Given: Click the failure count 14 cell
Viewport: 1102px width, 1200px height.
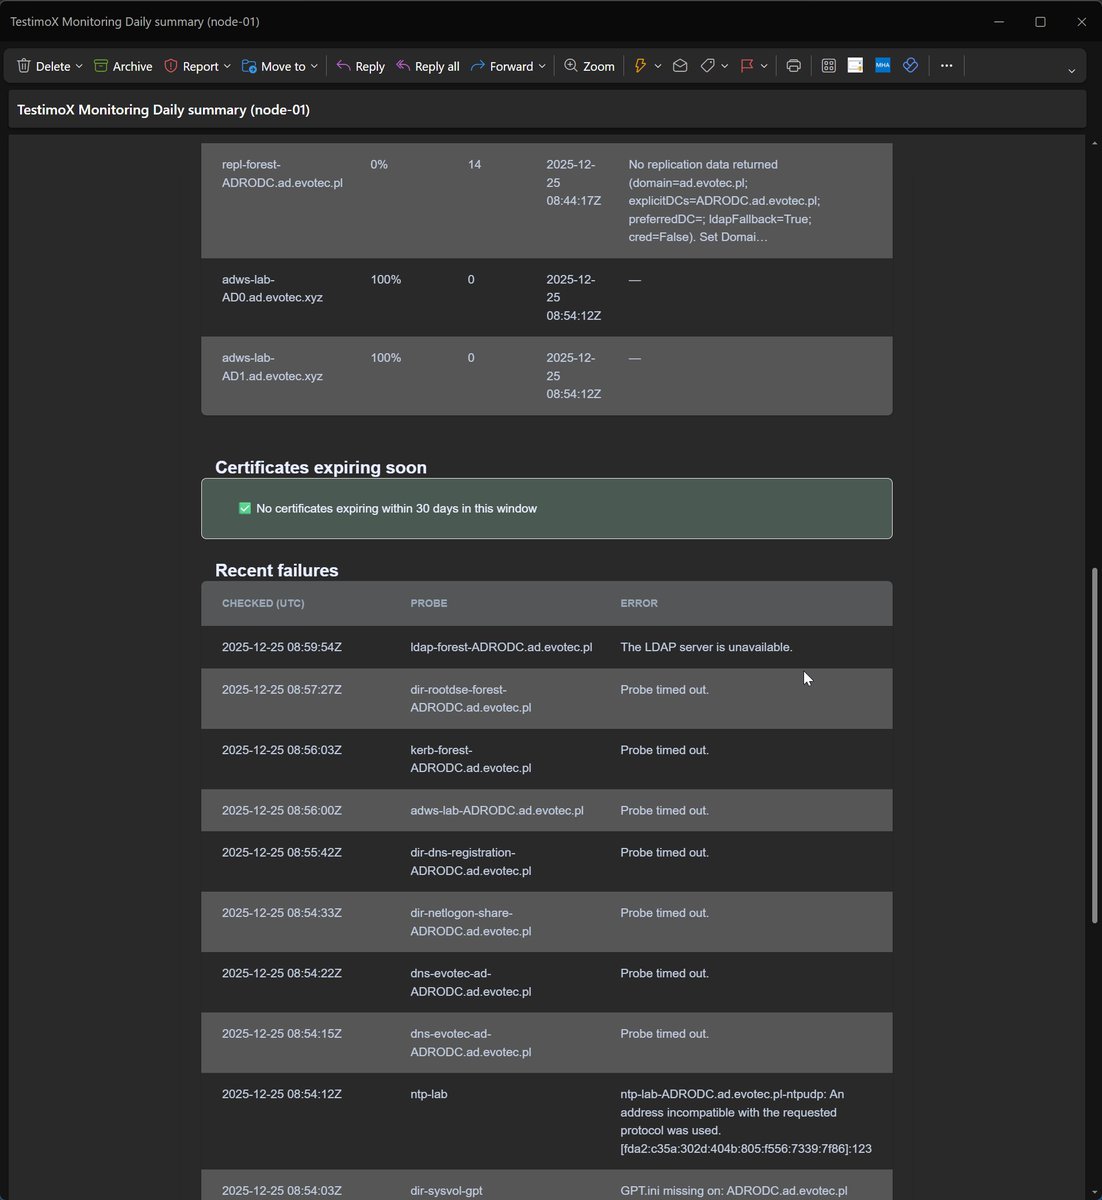Looking at the screenshot, I should (x=474, y=164).
